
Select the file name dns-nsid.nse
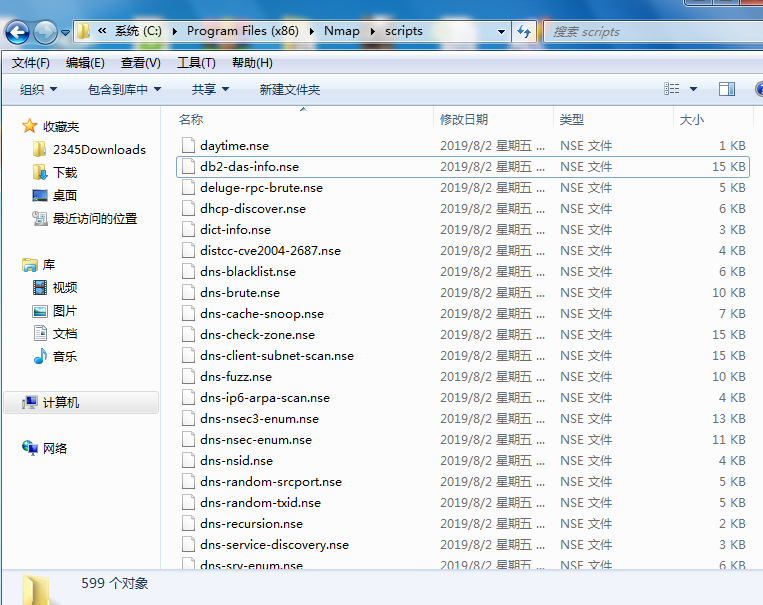pyautogui.click(x=236, y=460)
